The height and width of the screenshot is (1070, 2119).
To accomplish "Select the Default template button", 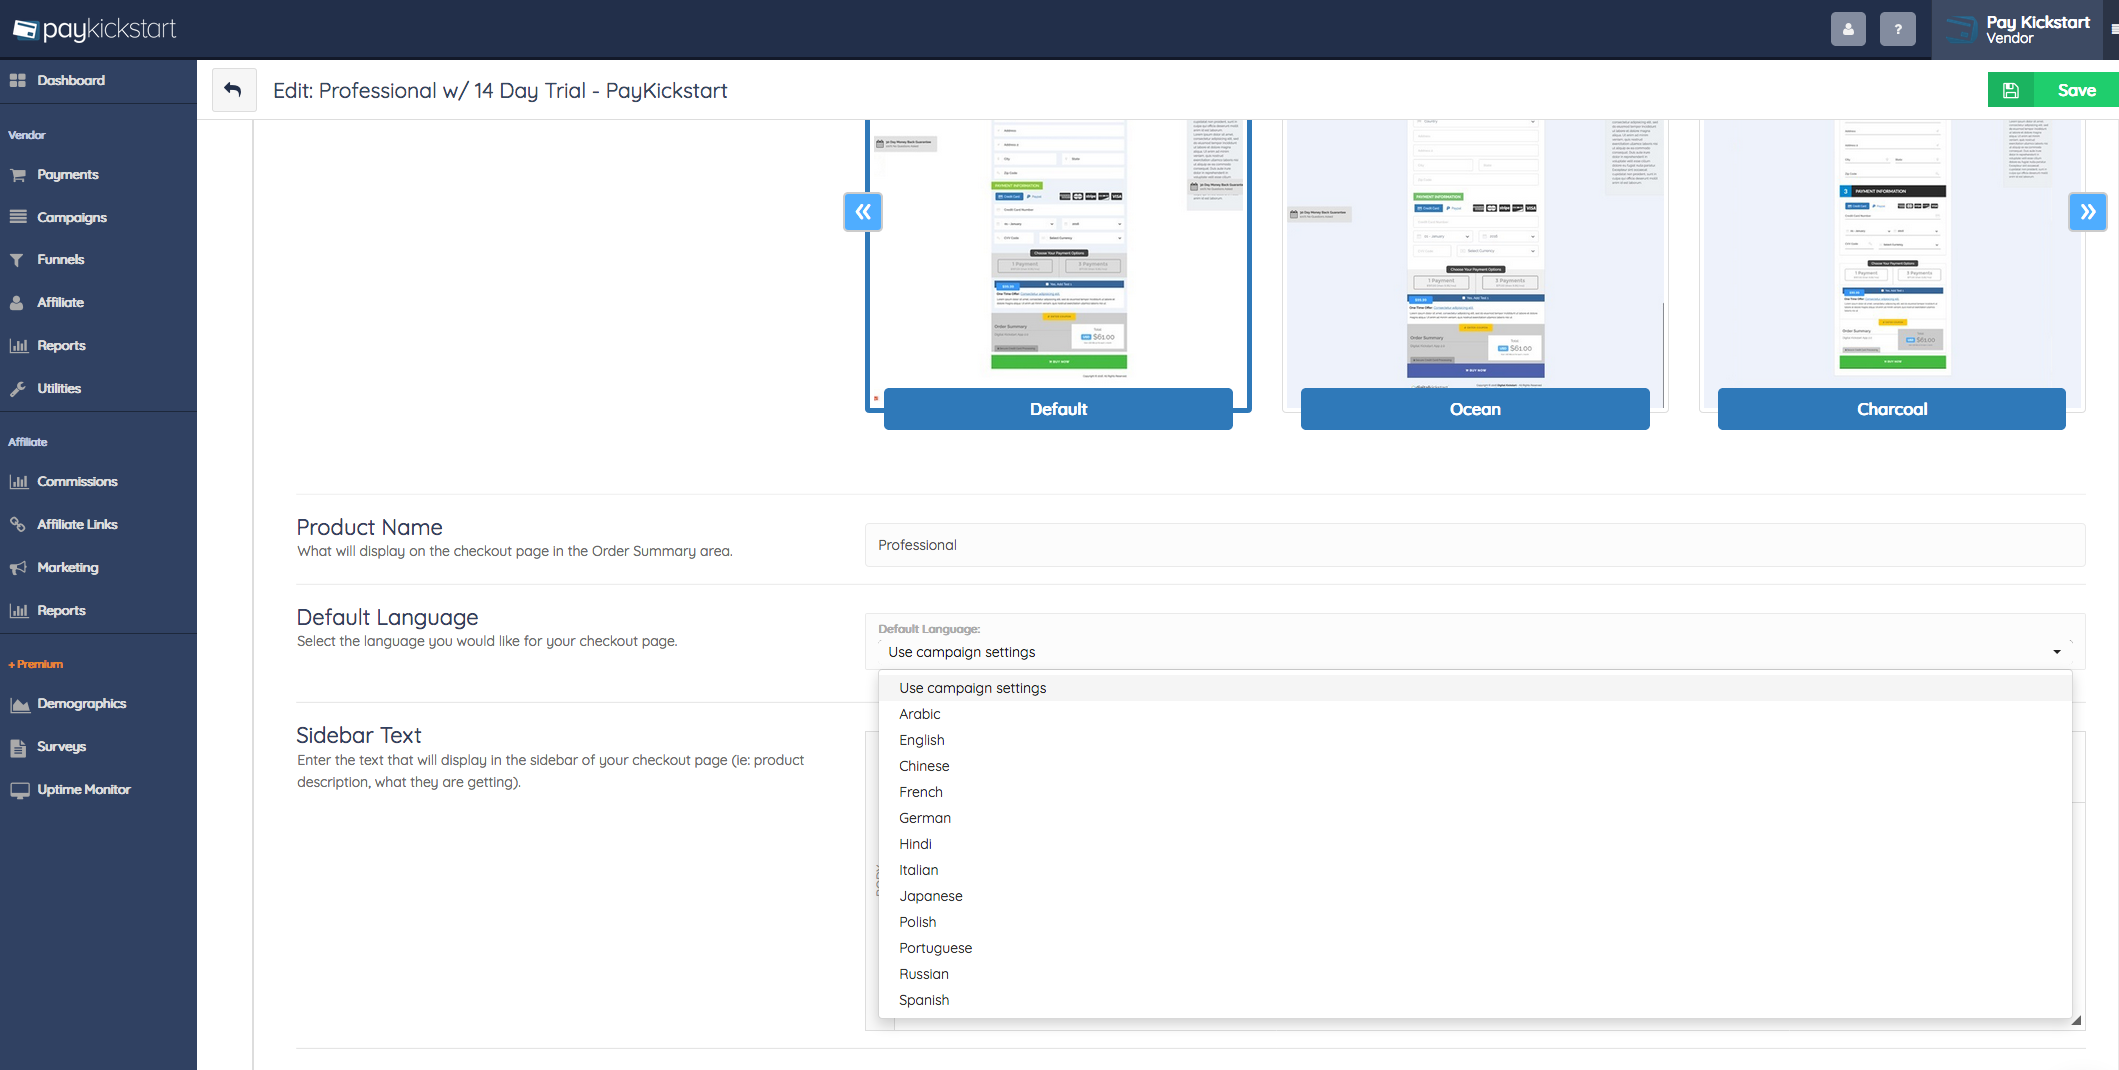I will tap(1058, 409).
